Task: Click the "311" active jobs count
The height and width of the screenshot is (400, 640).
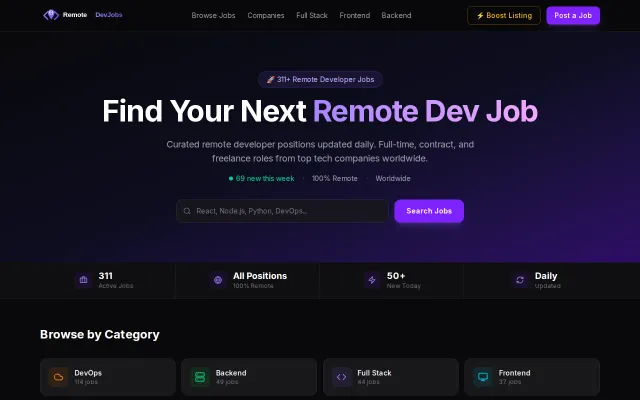Action: tap(105, 276)
